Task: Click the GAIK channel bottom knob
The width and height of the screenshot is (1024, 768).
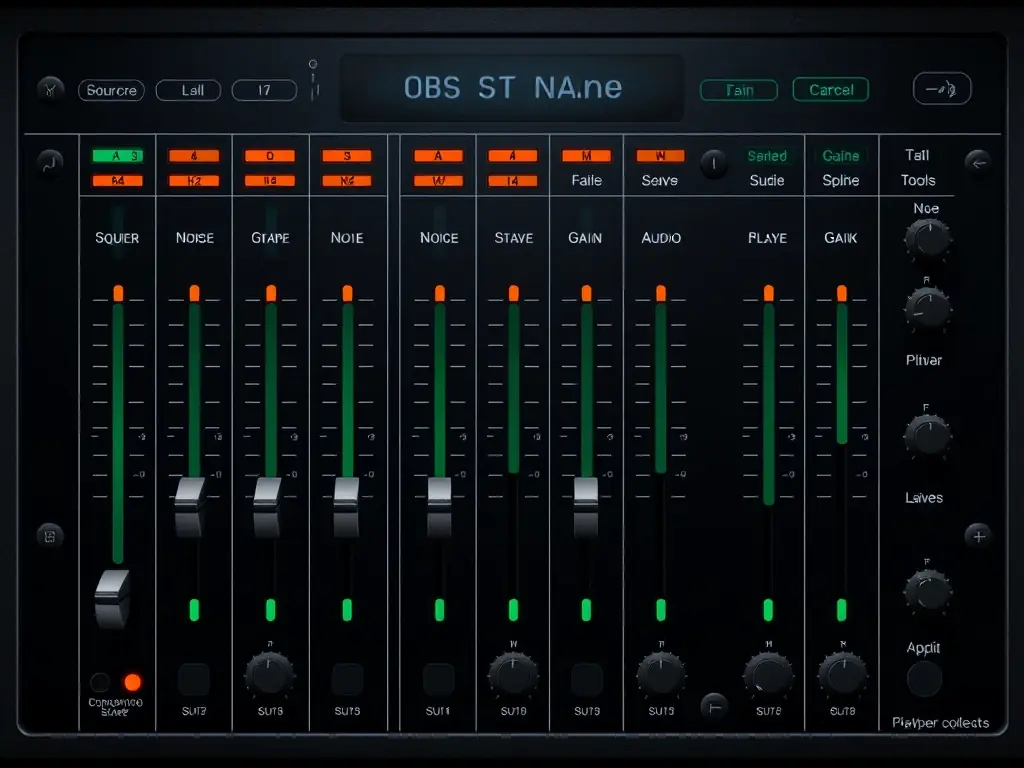Action: pos(842,675)
